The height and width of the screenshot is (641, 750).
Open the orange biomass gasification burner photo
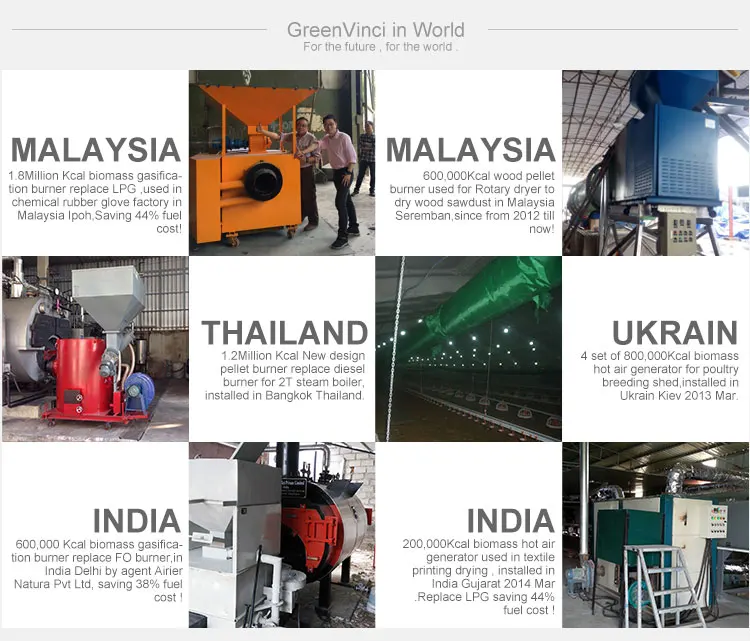(282, 163)
